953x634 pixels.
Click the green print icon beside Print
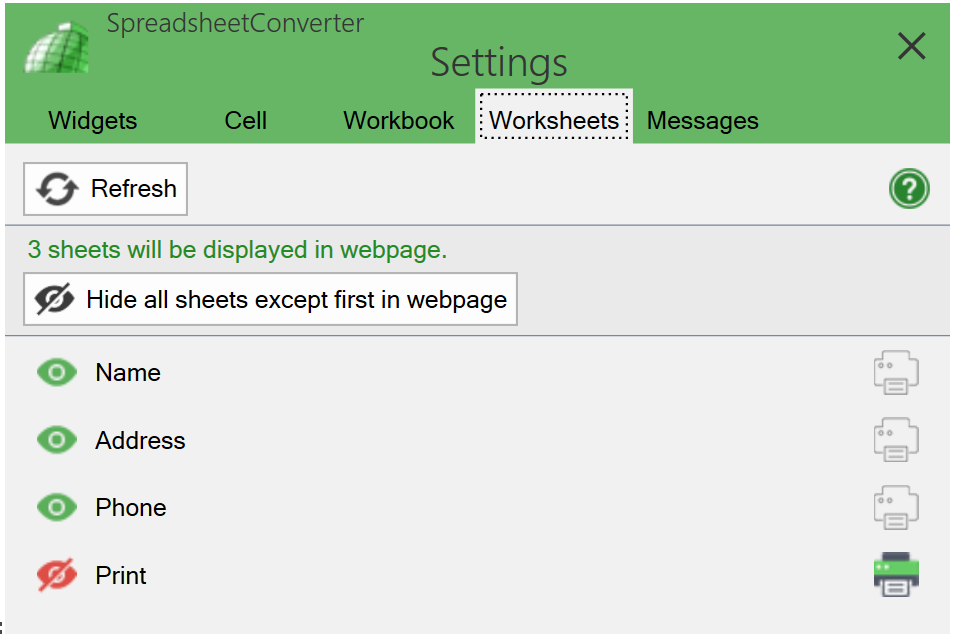point(895,575)
